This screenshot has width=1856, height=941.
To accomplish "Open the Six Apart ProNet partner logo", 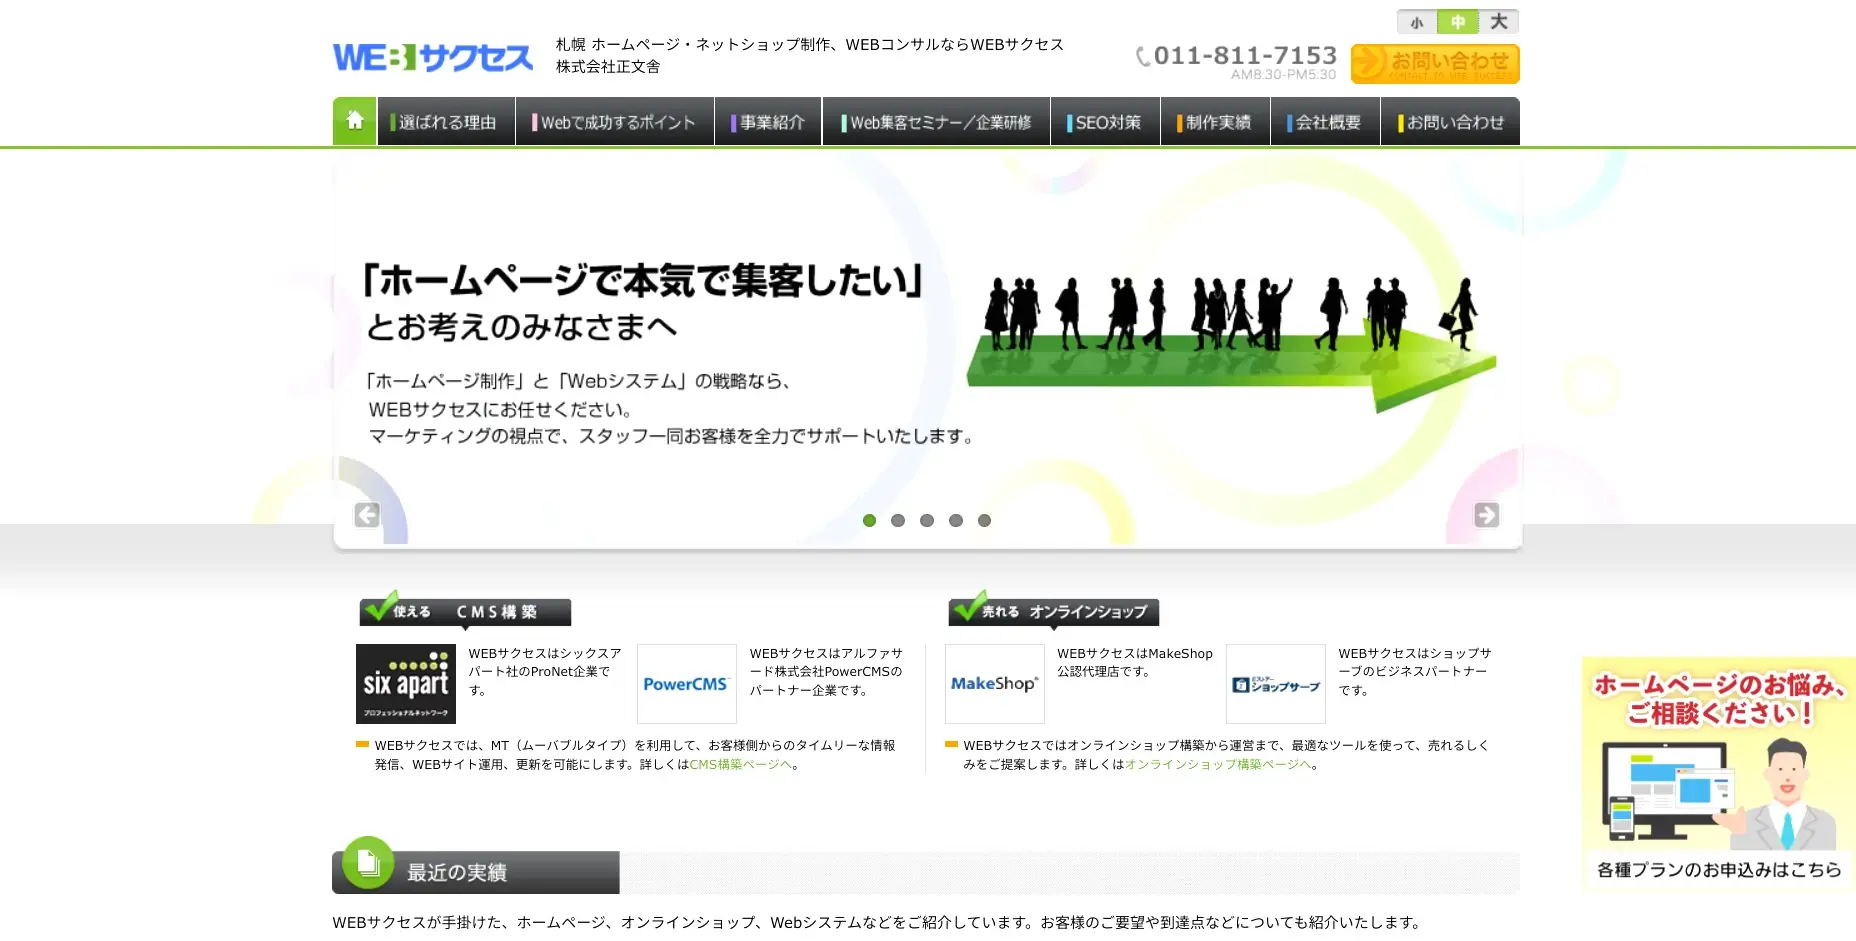I will point(405,683).
